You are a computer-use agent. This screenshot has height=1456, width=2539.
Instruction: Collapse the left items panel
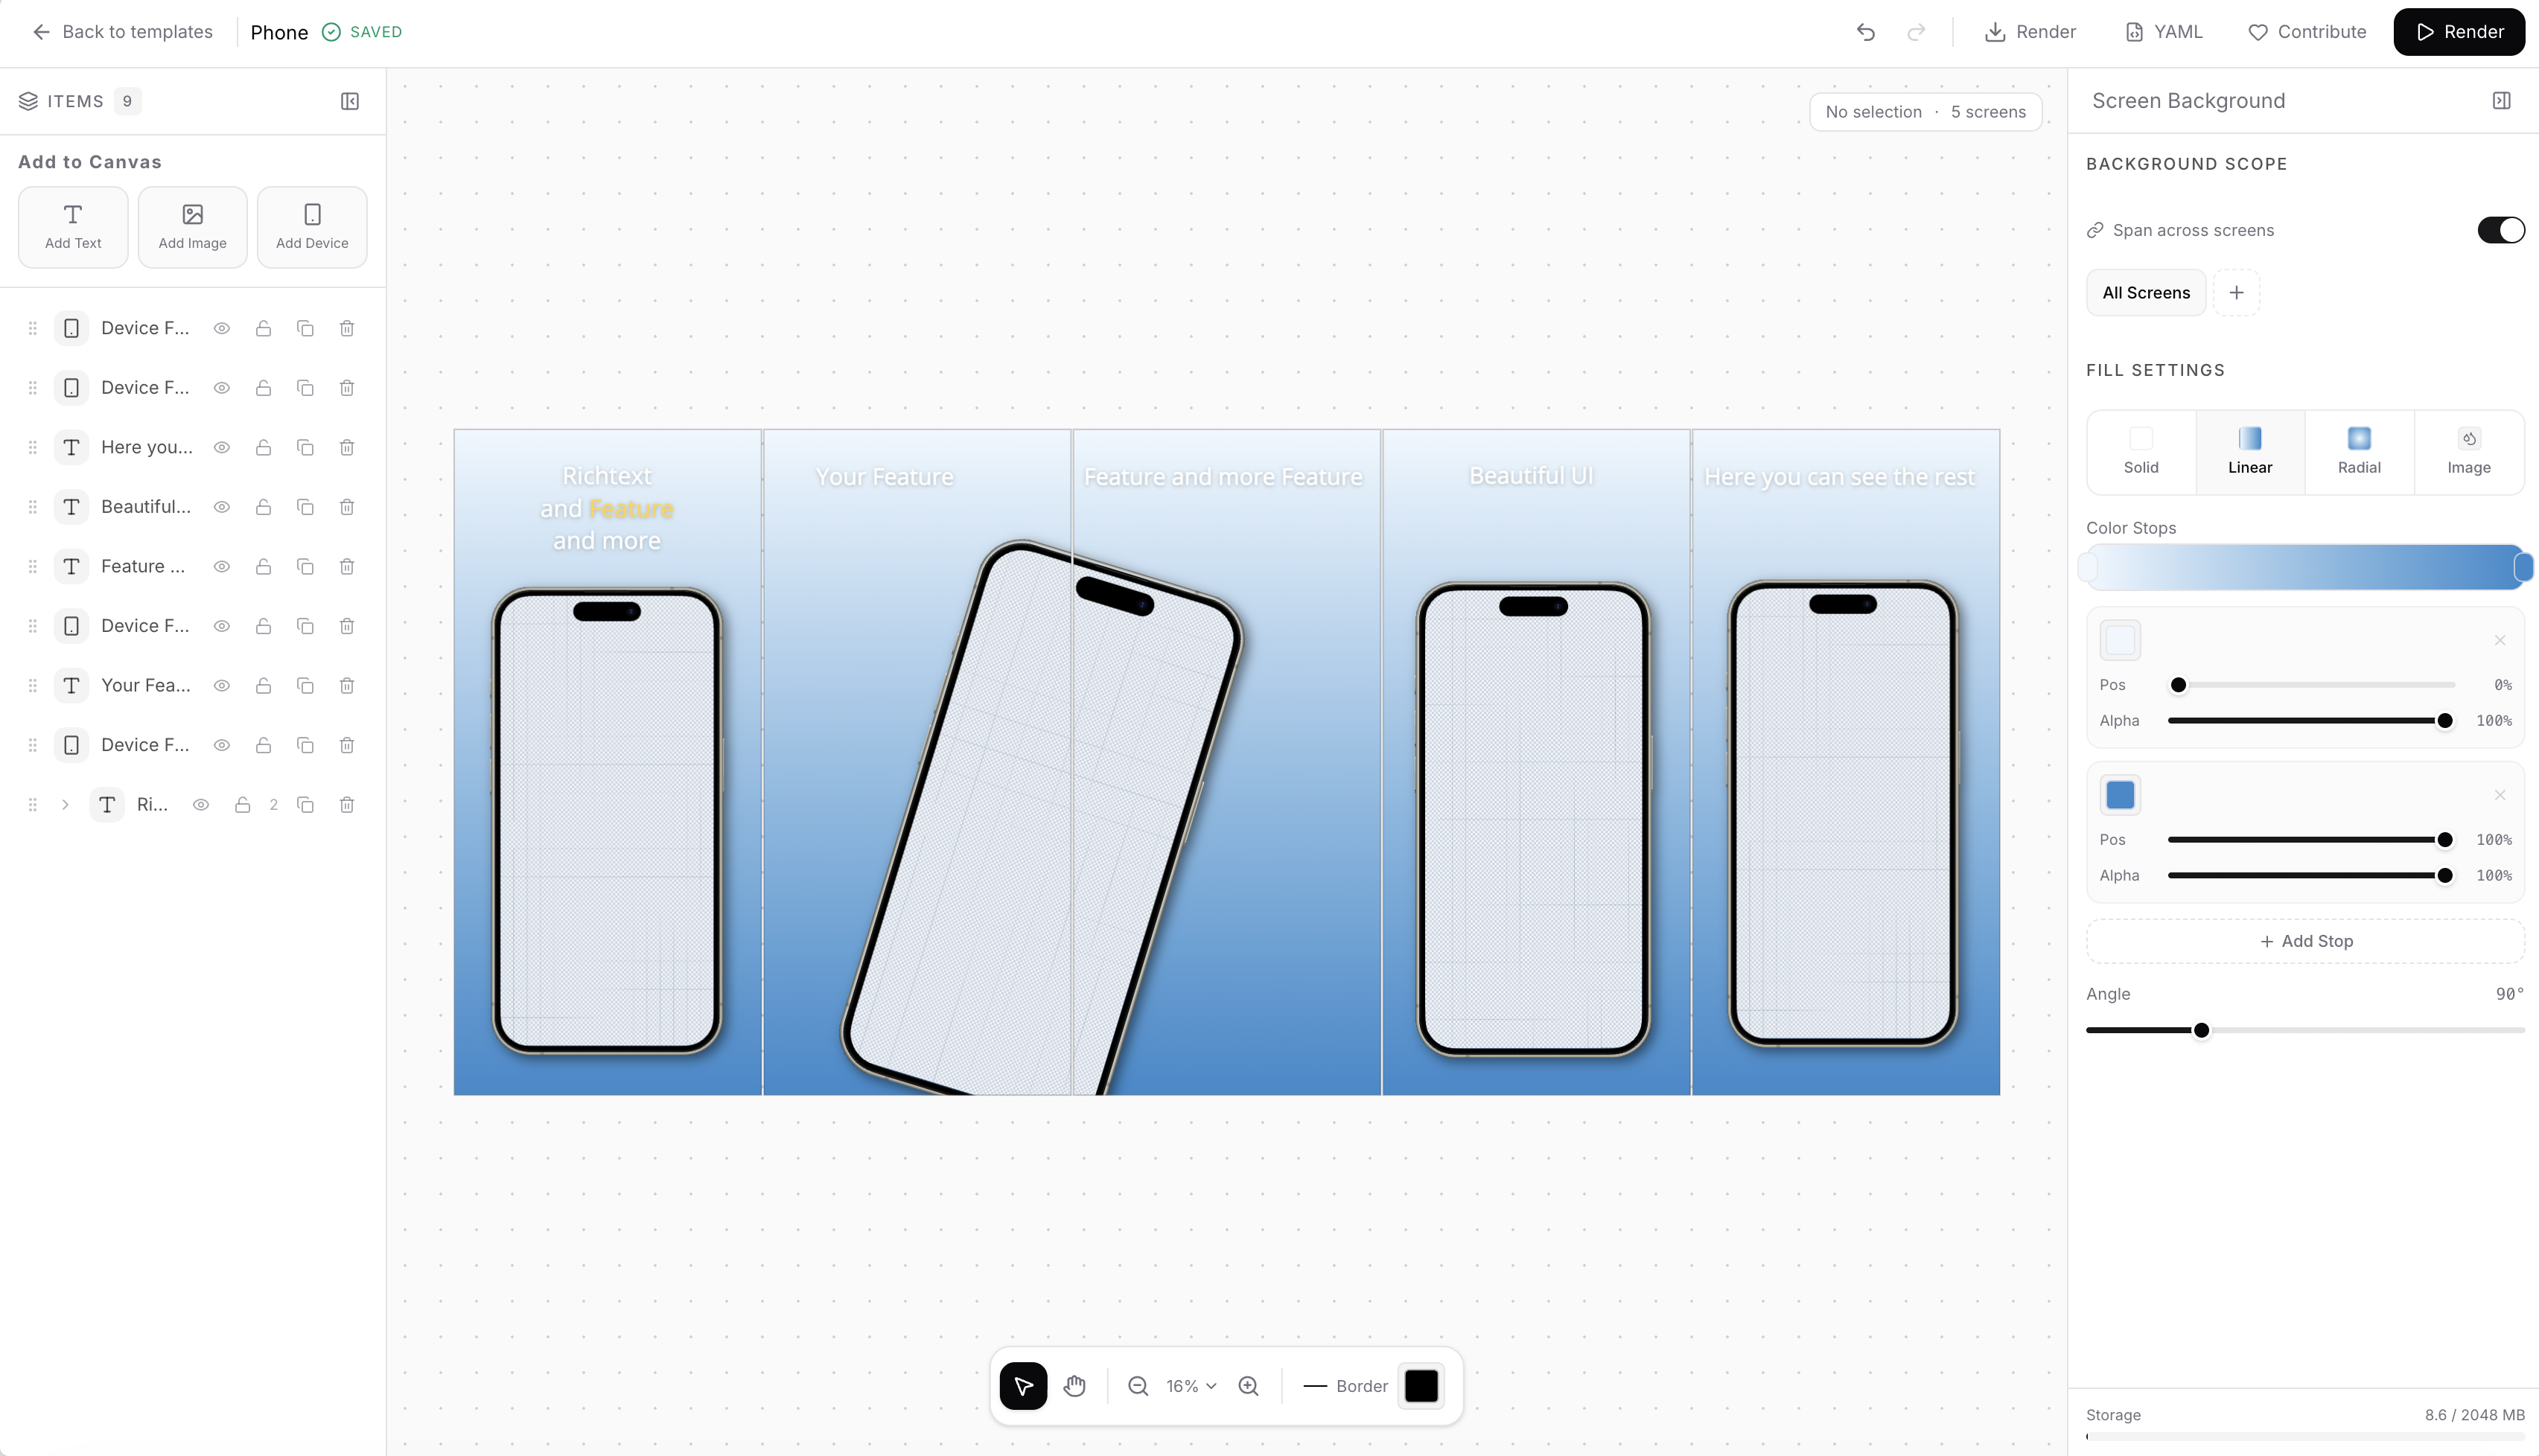pos(350,101)
